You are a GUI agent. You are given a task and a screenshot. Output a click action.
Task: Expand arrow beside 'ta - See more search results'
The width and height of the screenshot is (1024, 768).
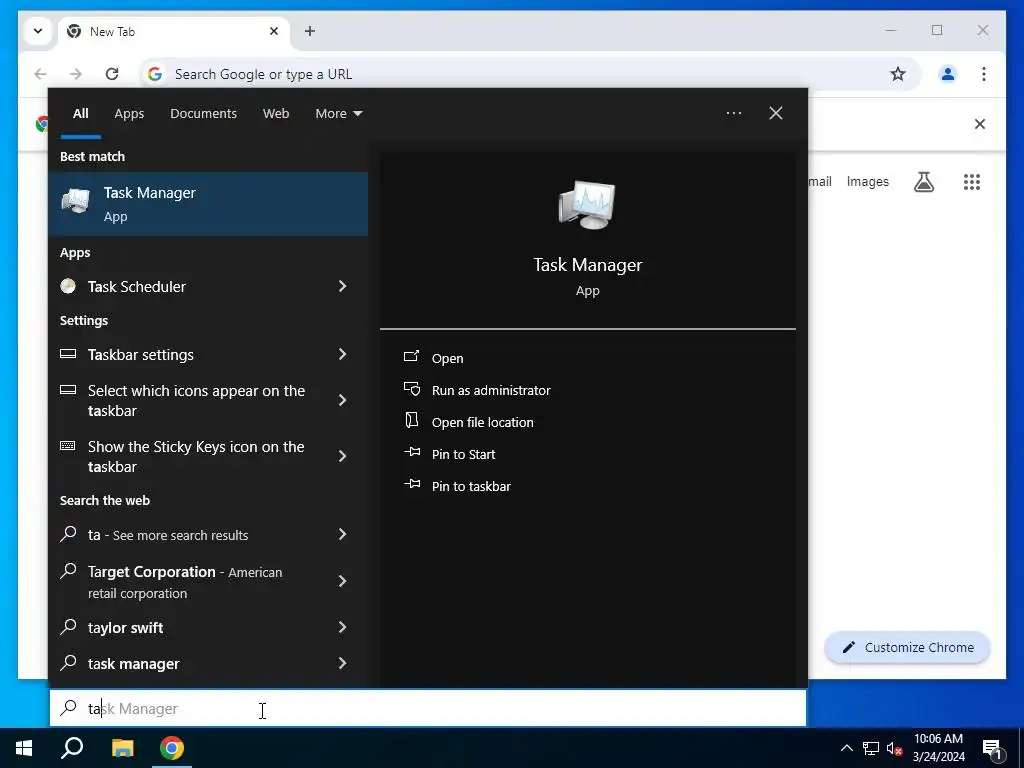[x=342, y=534]
